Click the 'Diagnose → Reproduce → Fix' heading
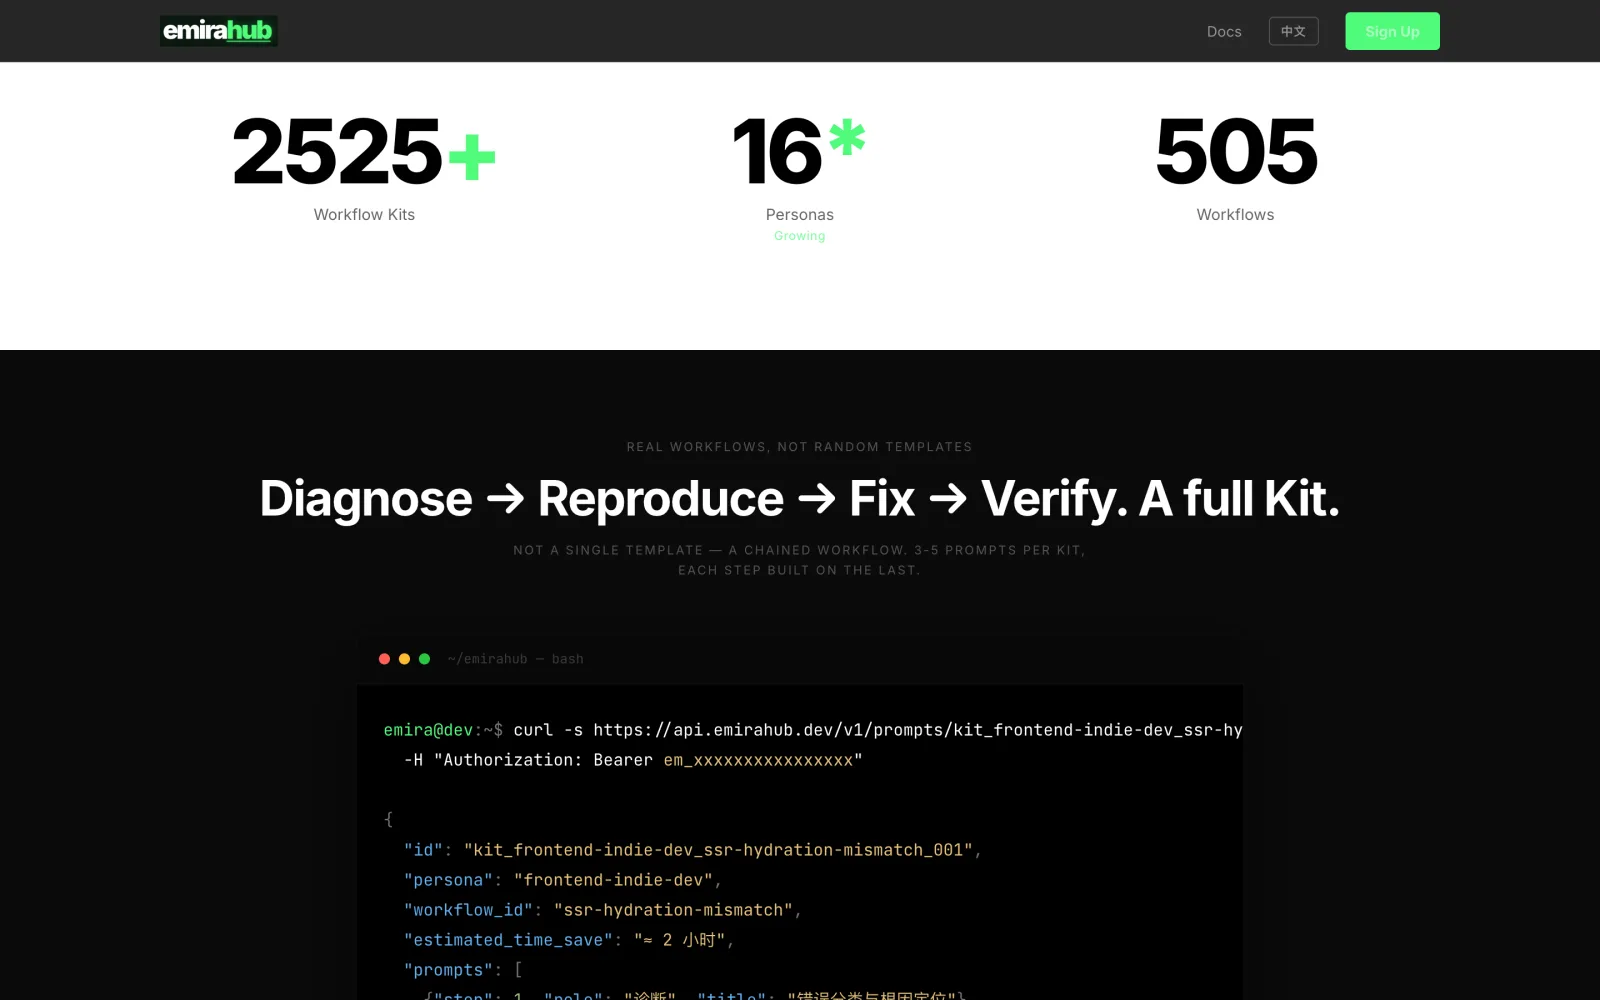This screenshot has height=1000, width=1600. [x=799, y=498]
